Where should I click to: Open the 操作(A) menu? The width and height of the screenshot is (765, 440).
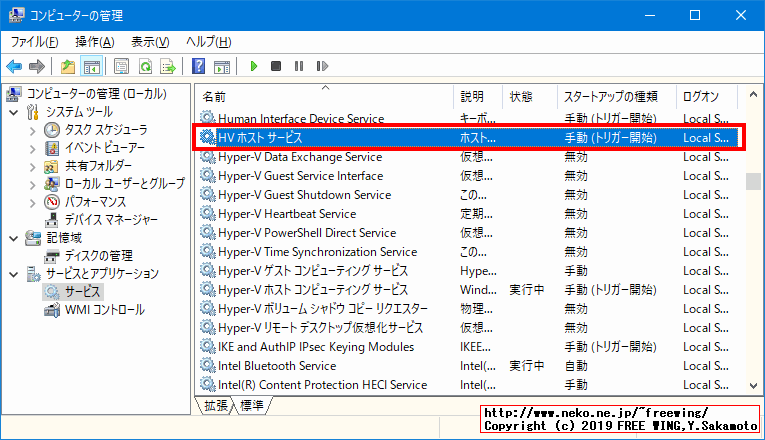click(x=95, y=42)
